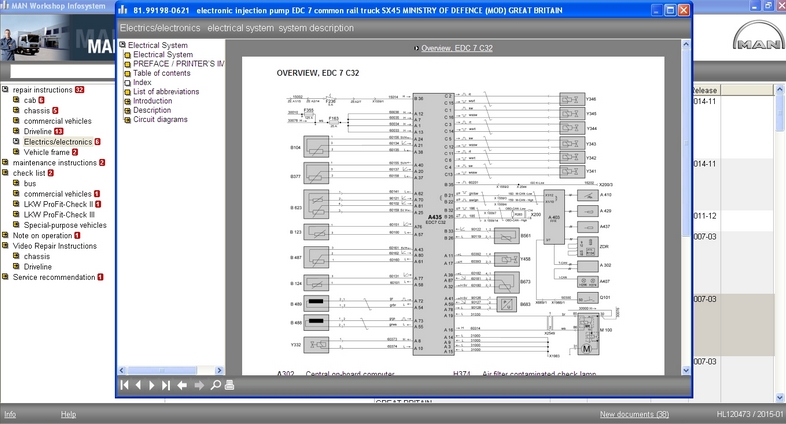This screenshot has height=424, width=786.
Task: Close the document viewer dialog
Action: (x=684, y=10)
